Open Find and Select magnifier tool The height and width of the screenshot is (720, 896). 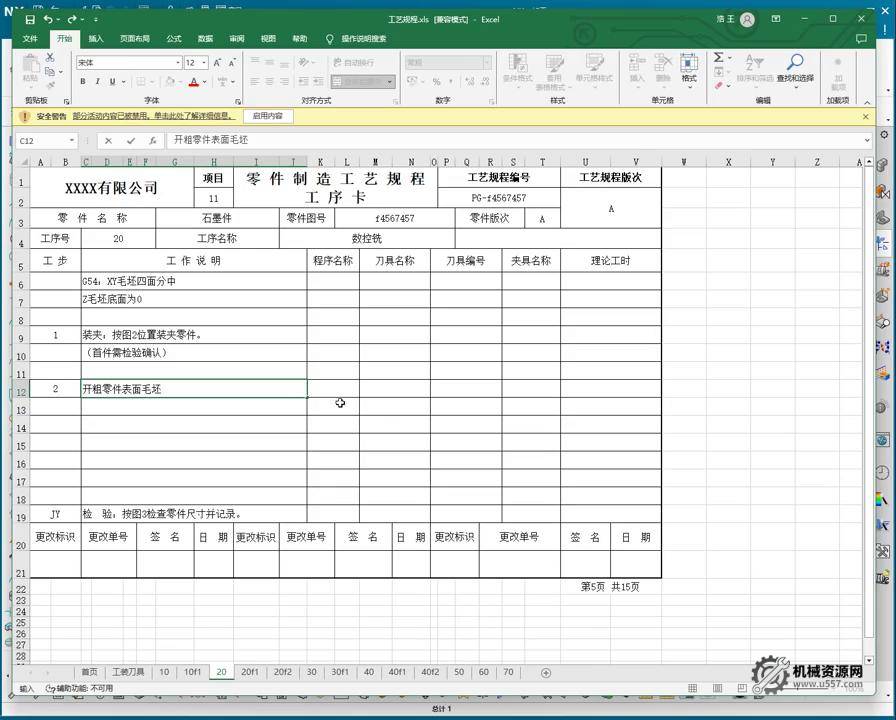(795, 66)
